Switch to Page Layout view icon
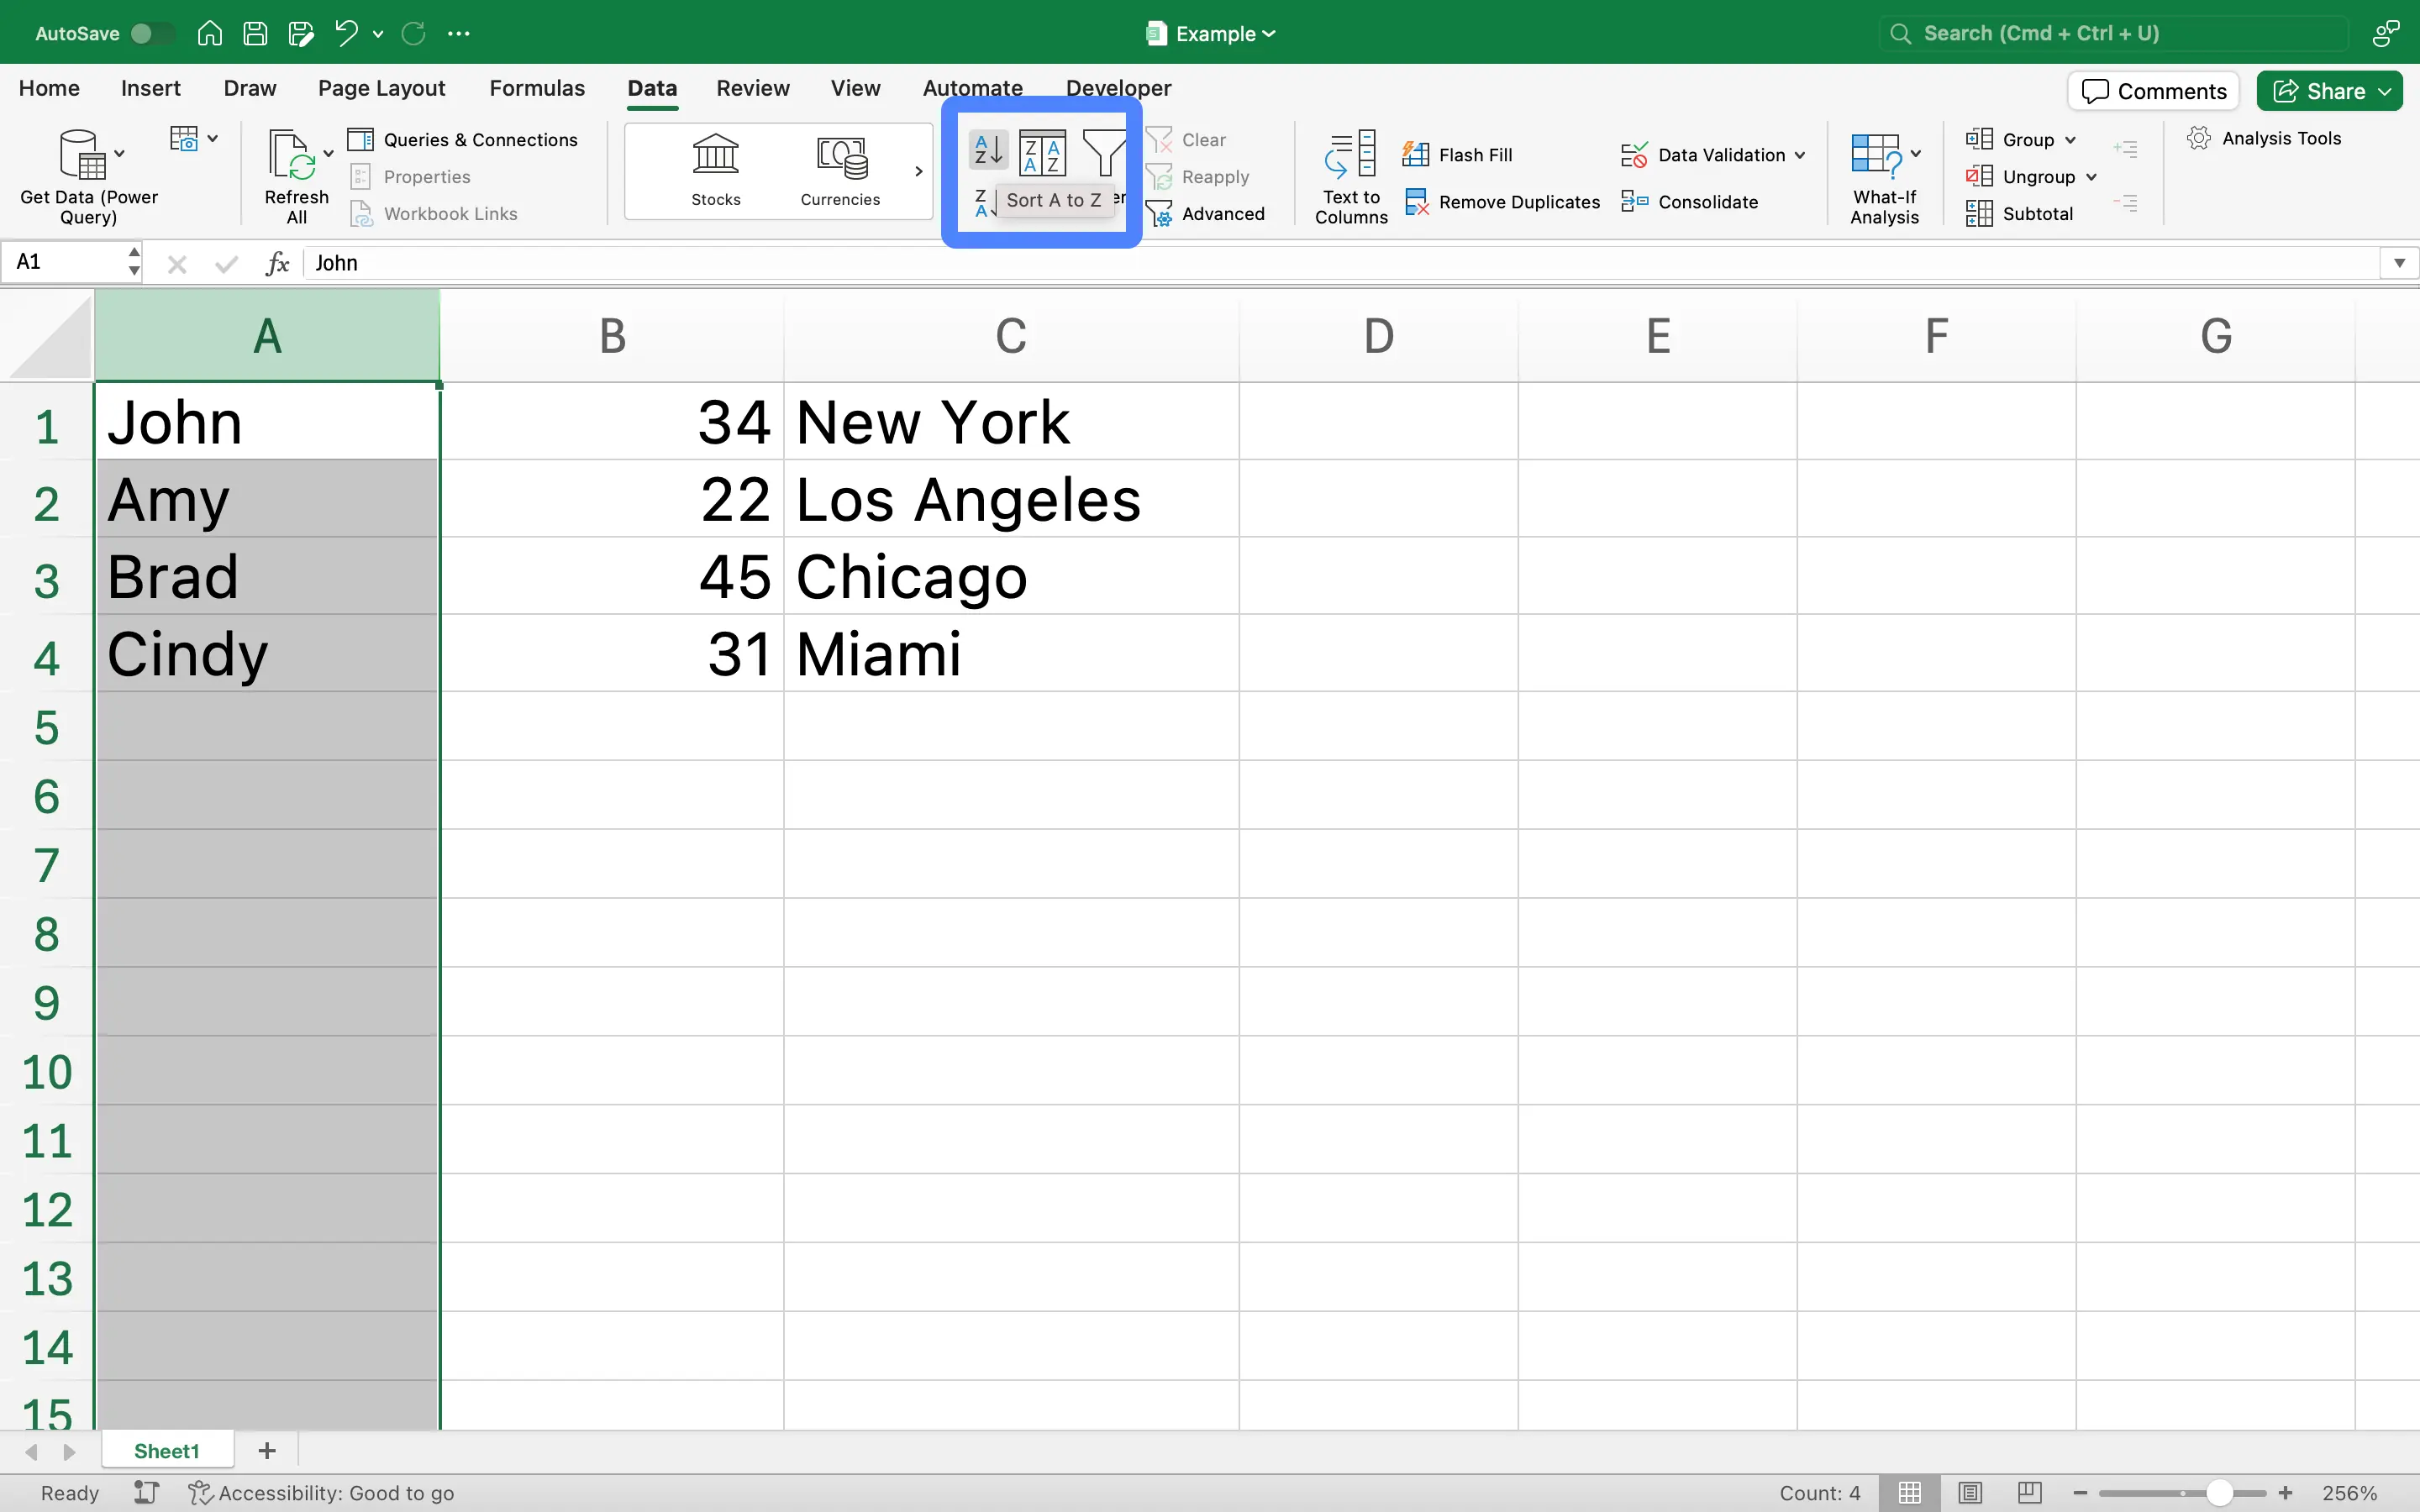The image size is (2420, 1512). 1969,1492
